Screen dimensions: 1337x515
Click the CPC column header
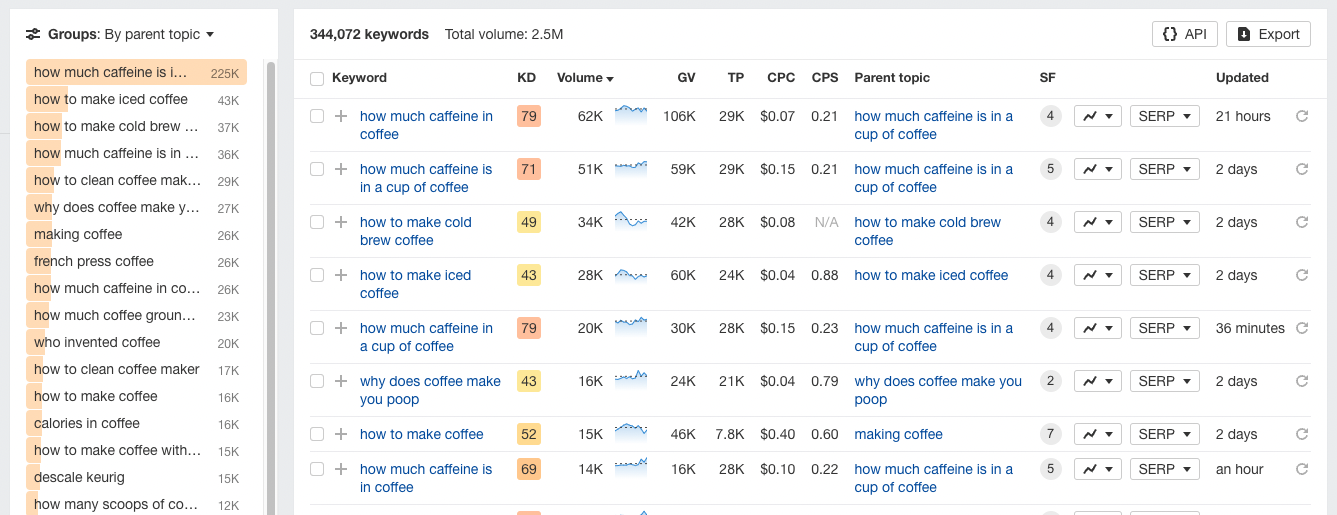(x=781, y=78)
